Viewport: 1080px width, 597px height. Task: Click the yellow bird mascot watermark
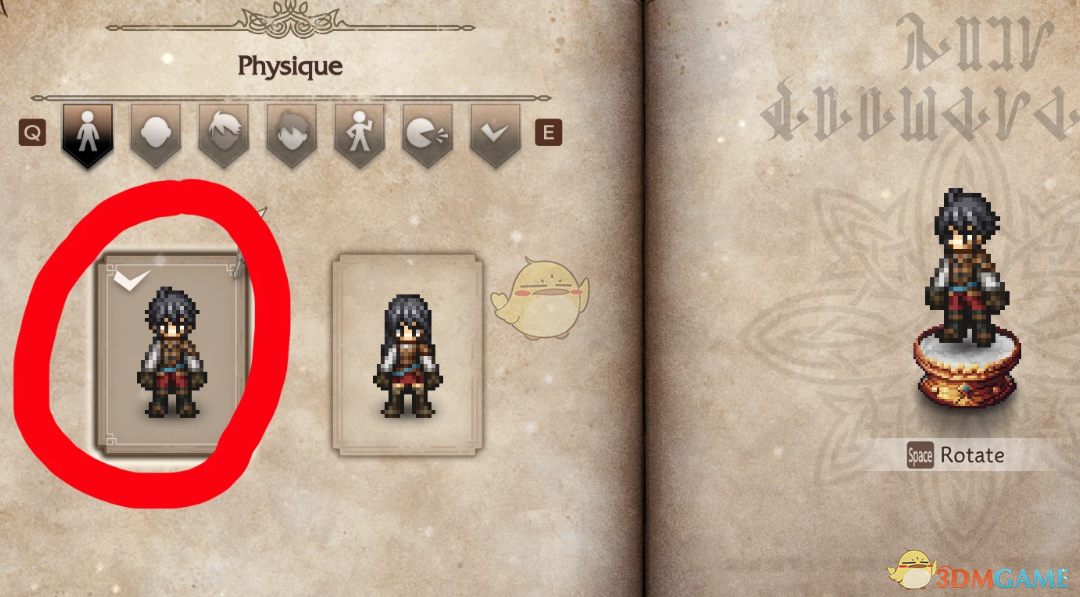tap(540, 298)
